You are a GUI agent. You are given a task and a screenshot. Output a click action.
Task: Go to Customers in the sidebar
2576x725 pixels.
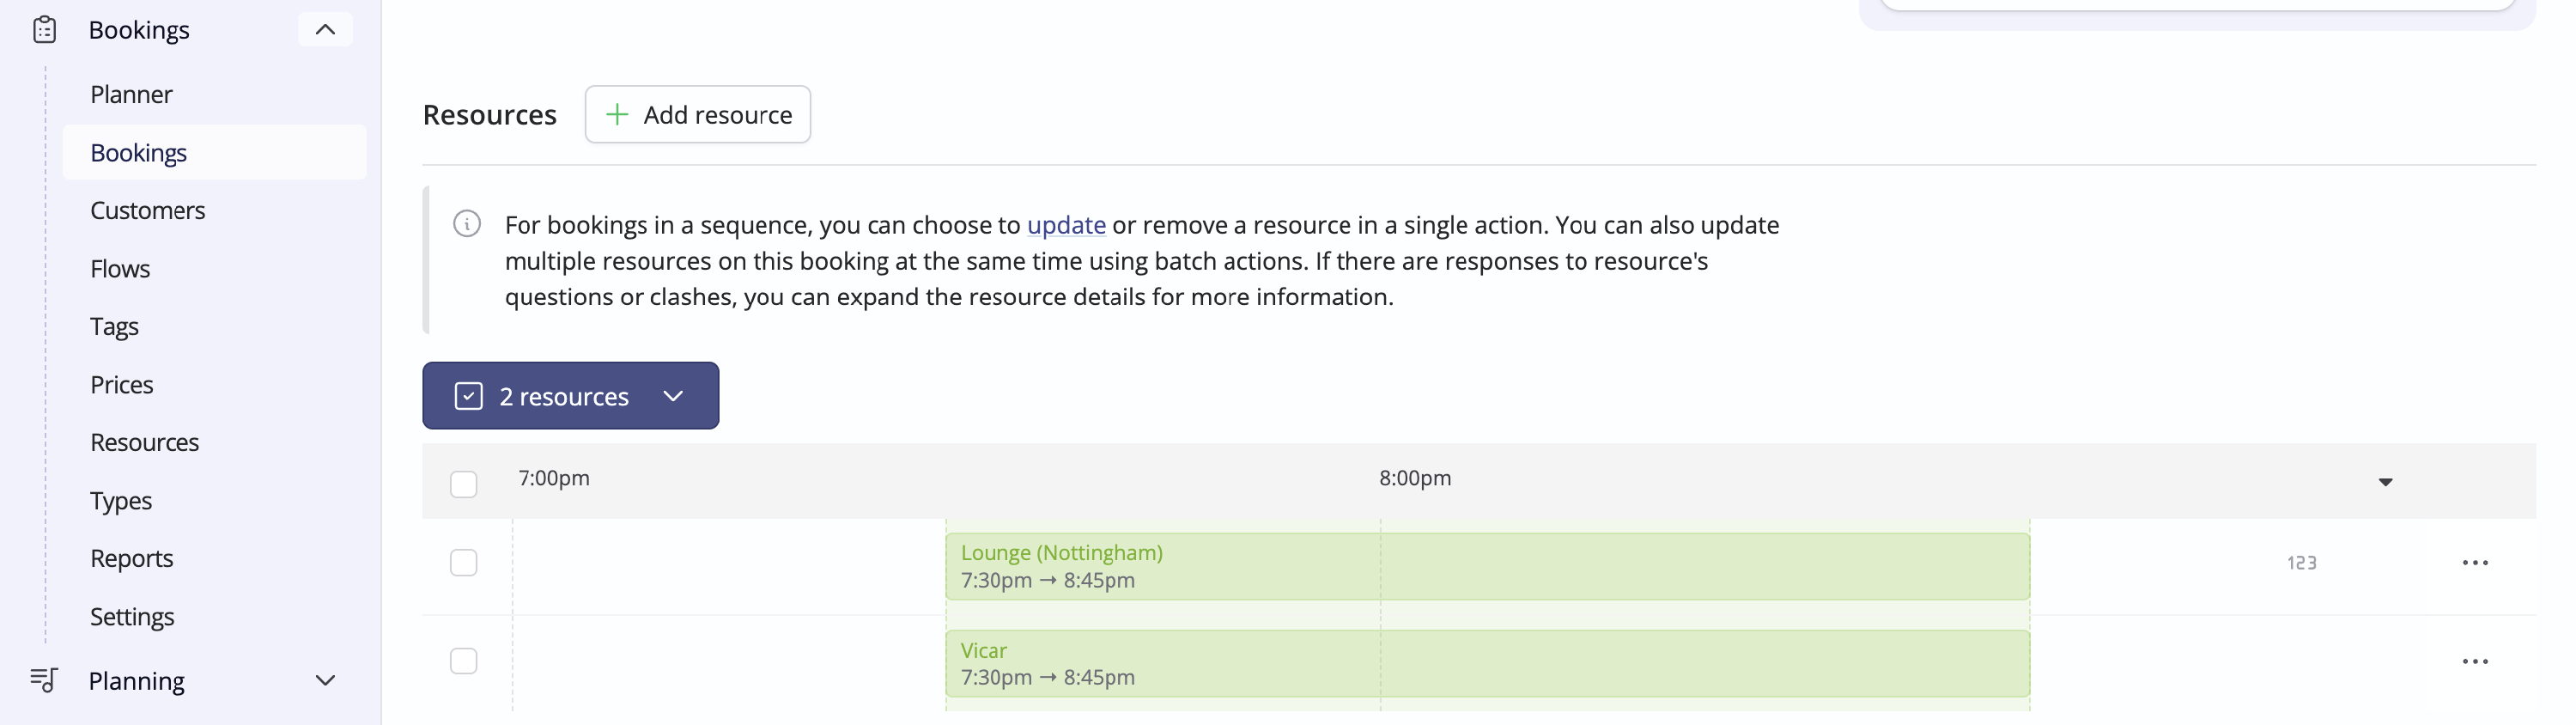pos(147,210)
